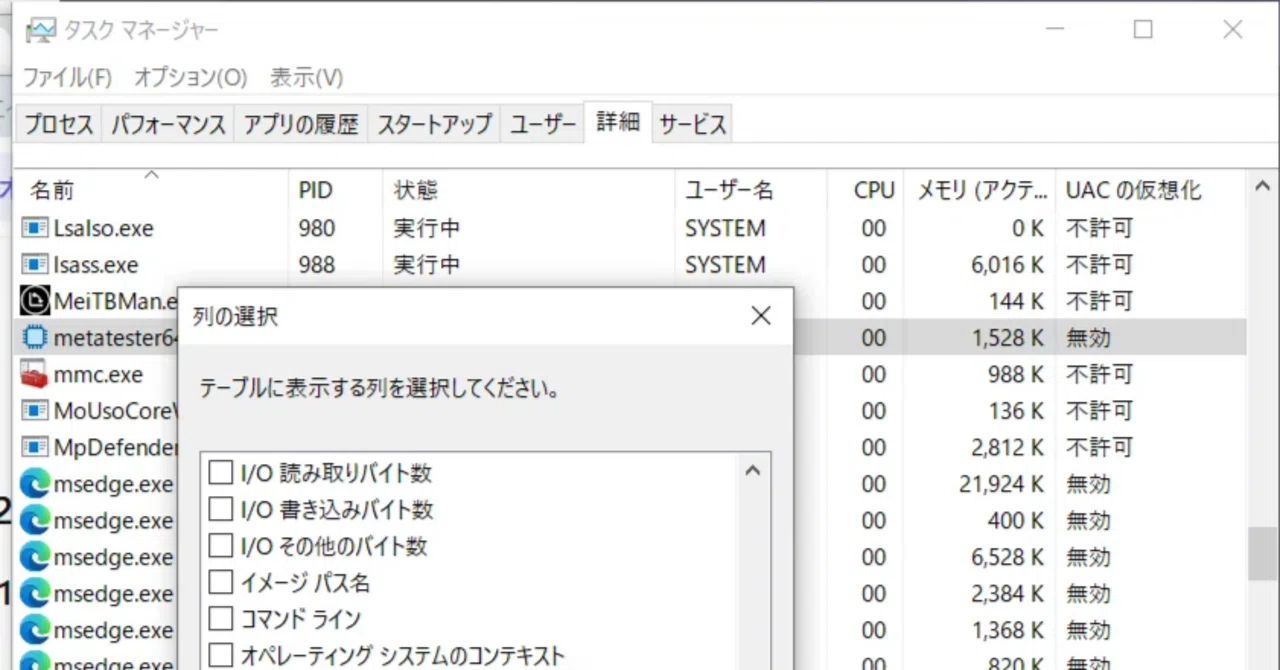Click the MeiTBMan process clock icon

point(35,301)
